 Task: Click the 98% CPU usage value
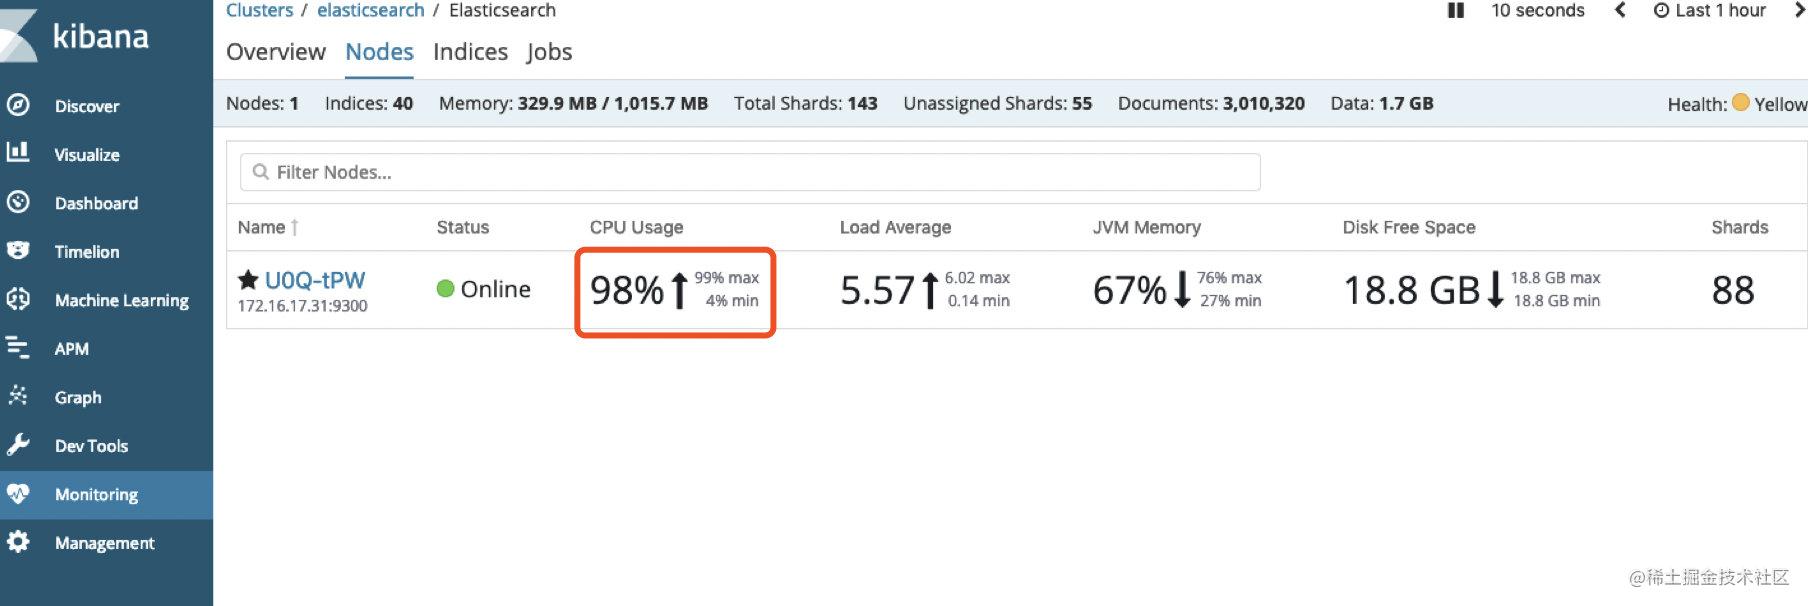tap(627, 291)
